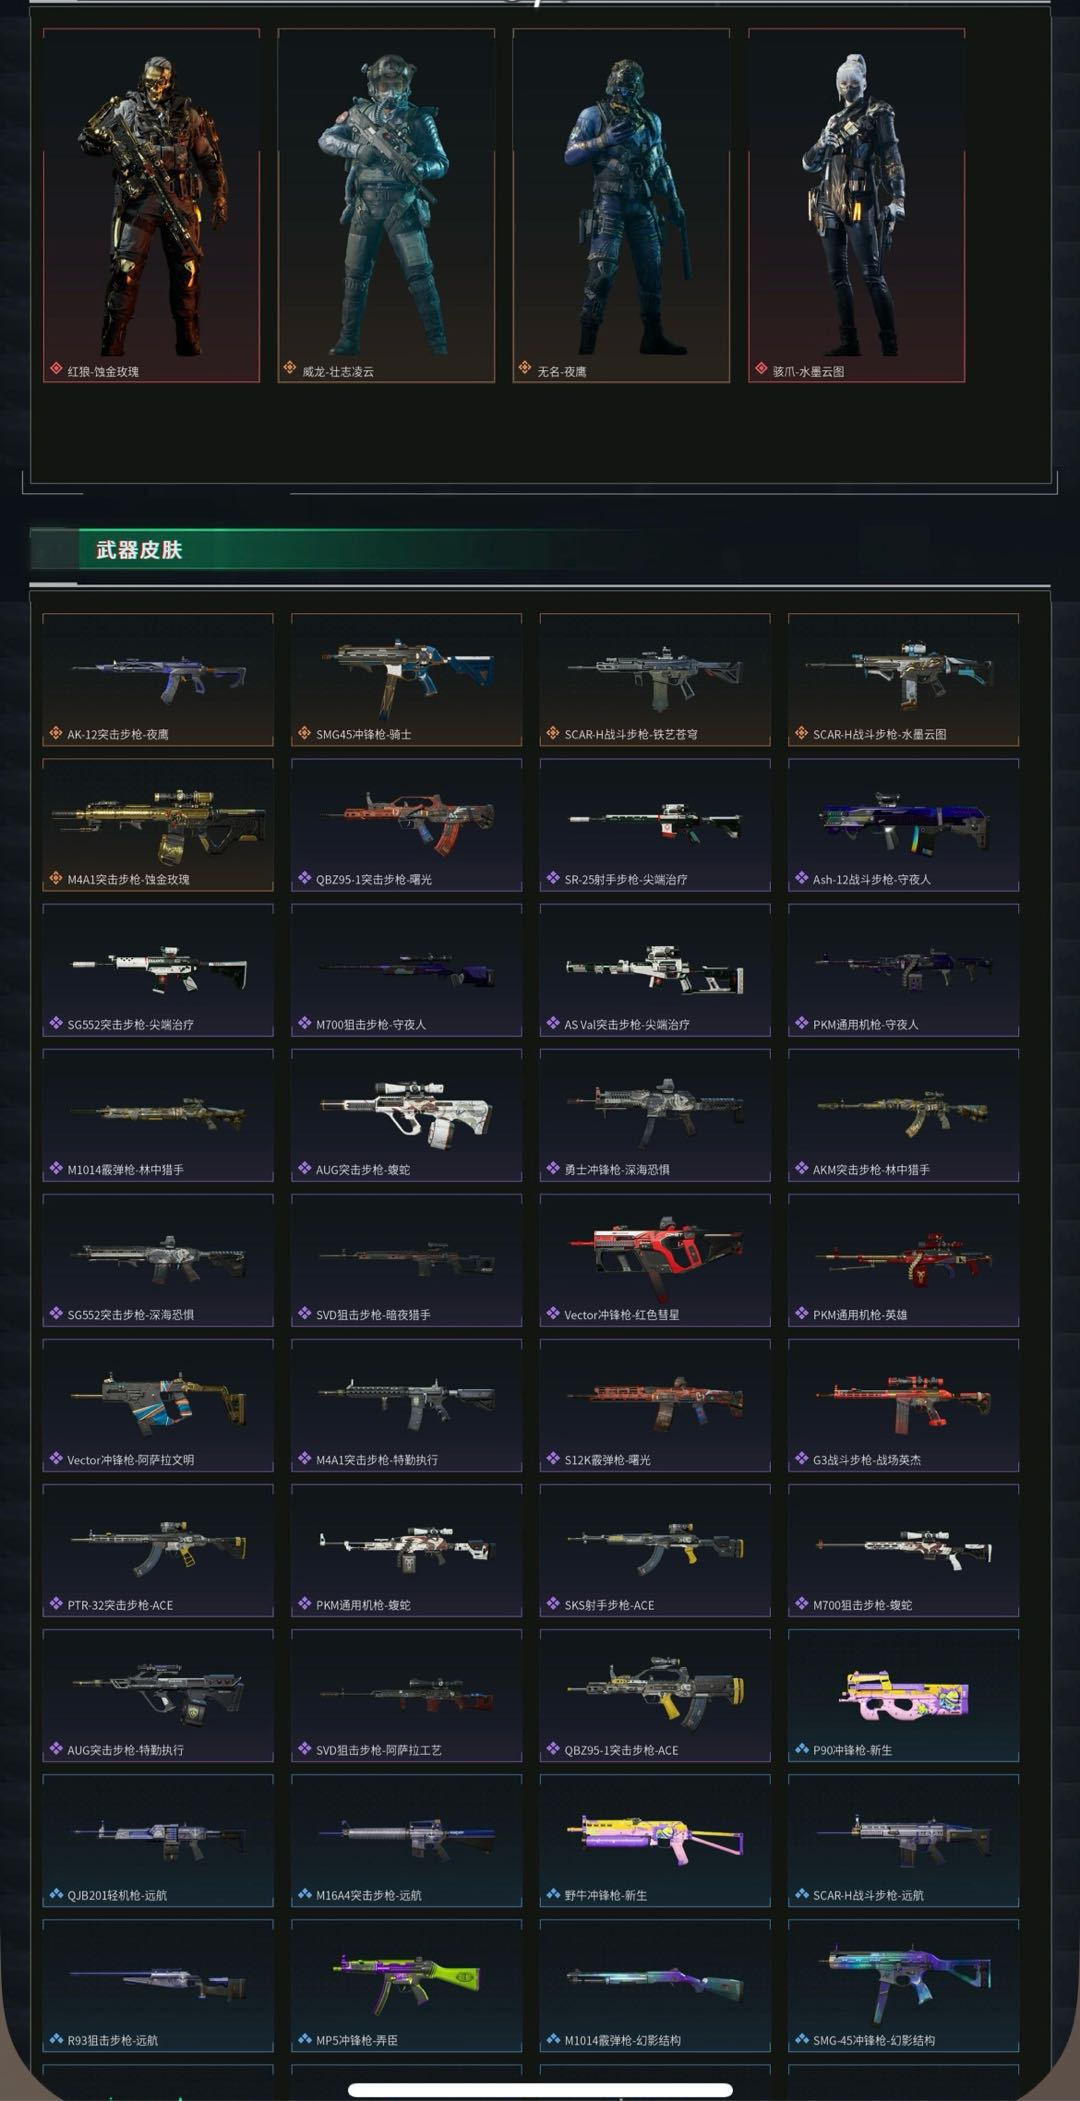Choose the 无名-夜鹰 operator skin card
Viewport: 1080px width, 2101px height.
[x=621, y=205]
